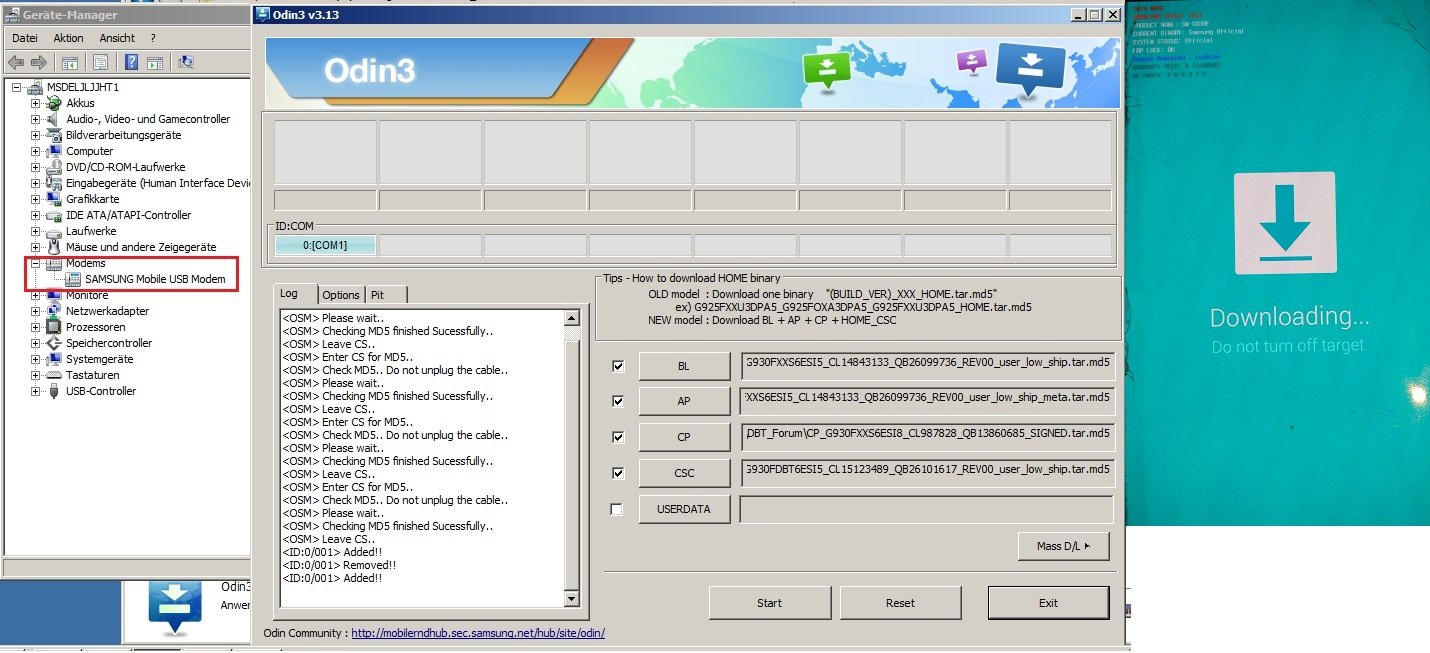Screen dimensions: 1430x653
Task: Open the Mass D/L dropdown button
Action: 1064,546
